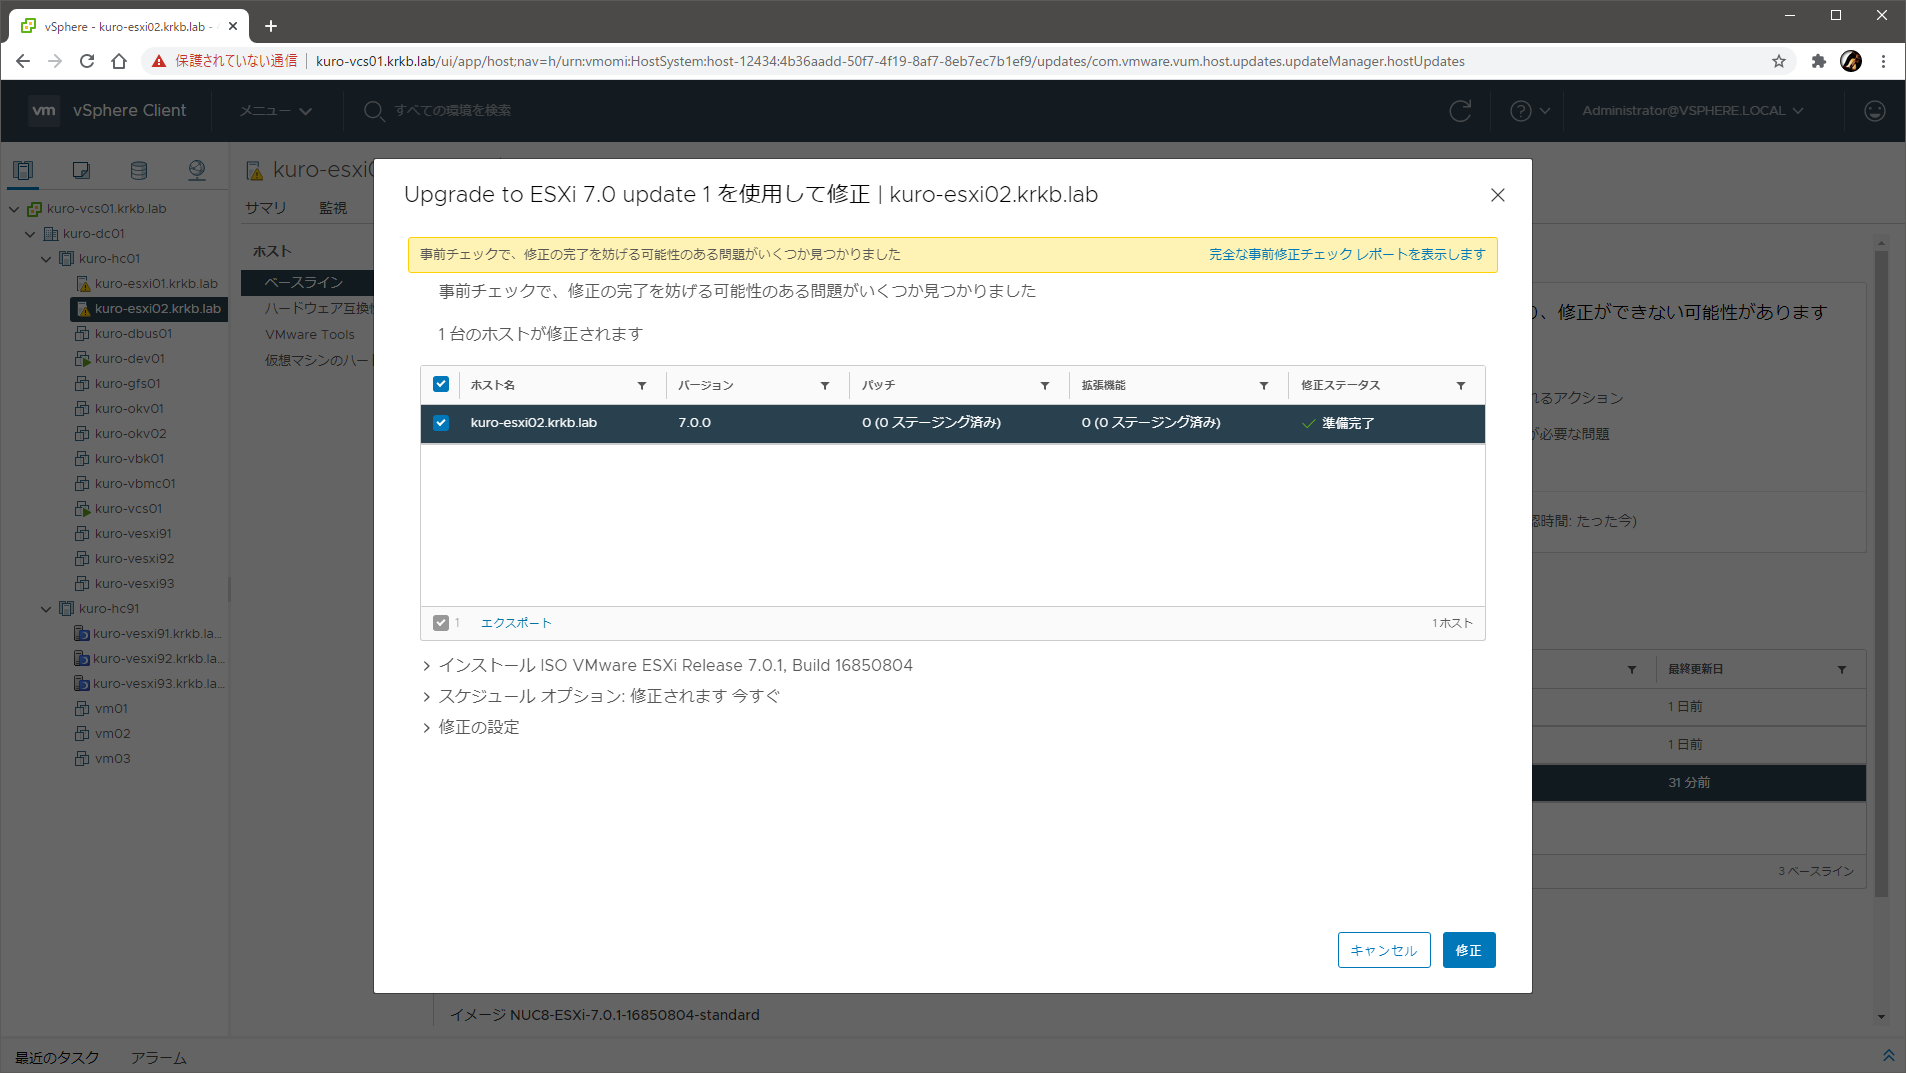The height and width of the screenshot is (1073, 1906).
Task: Close the remediation dialog with X
Action: [1497, 195]
